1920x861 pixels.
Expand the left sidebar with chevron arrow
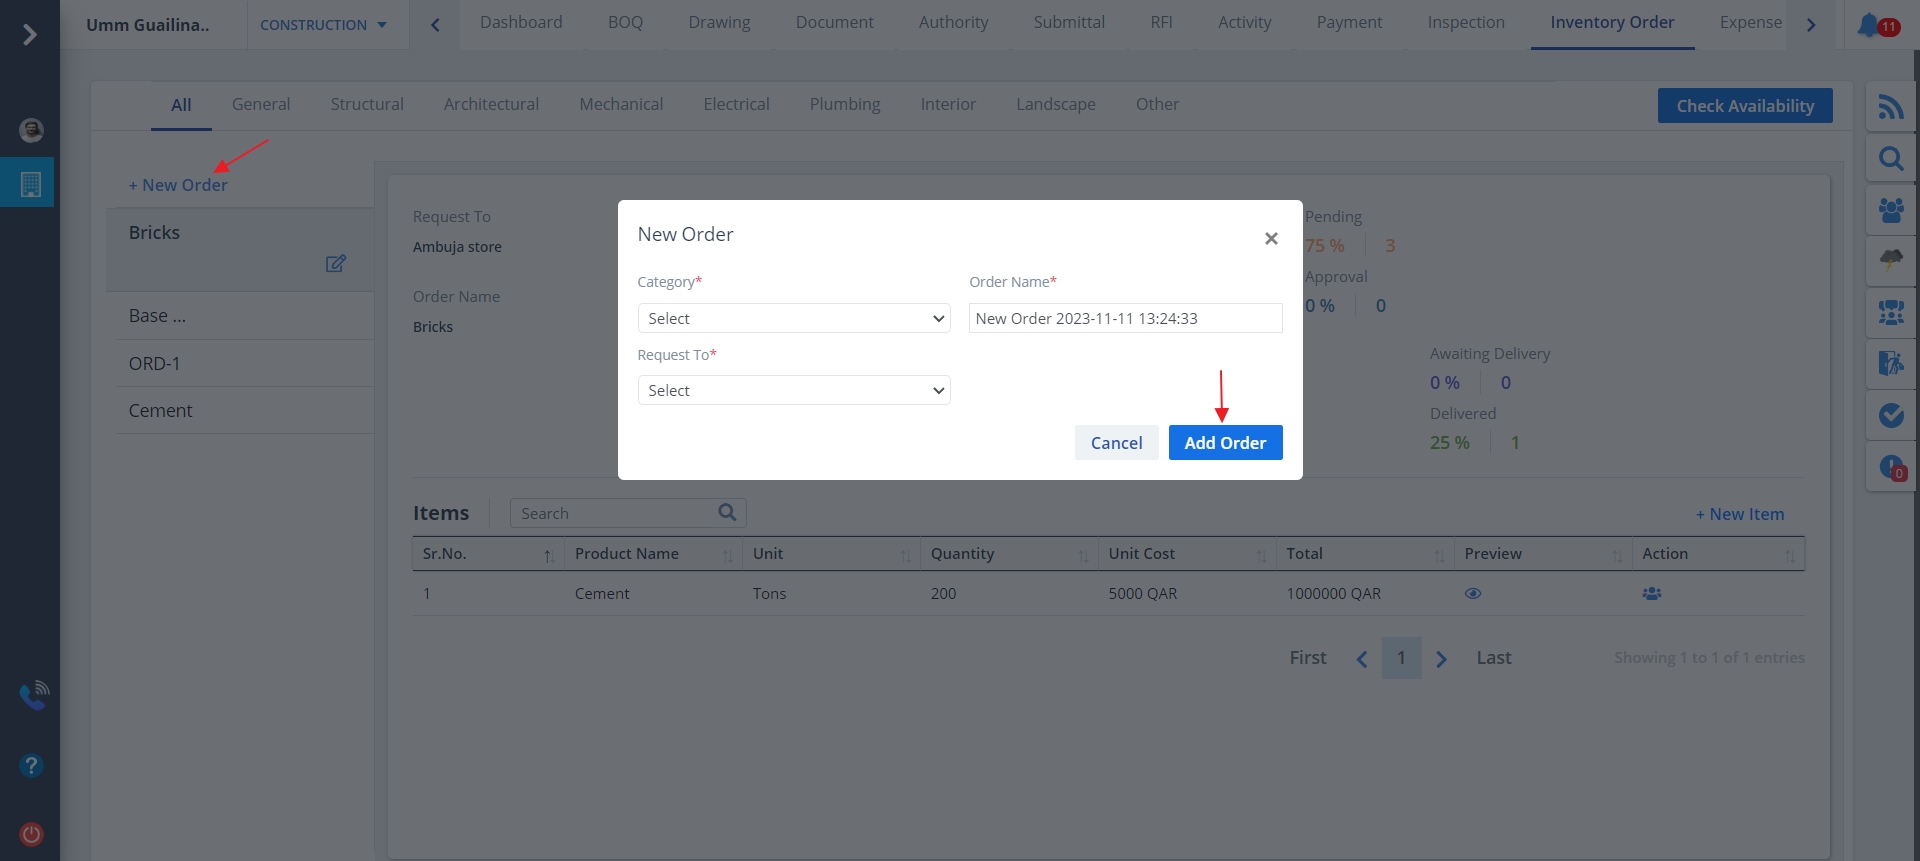tap(30, 35)
